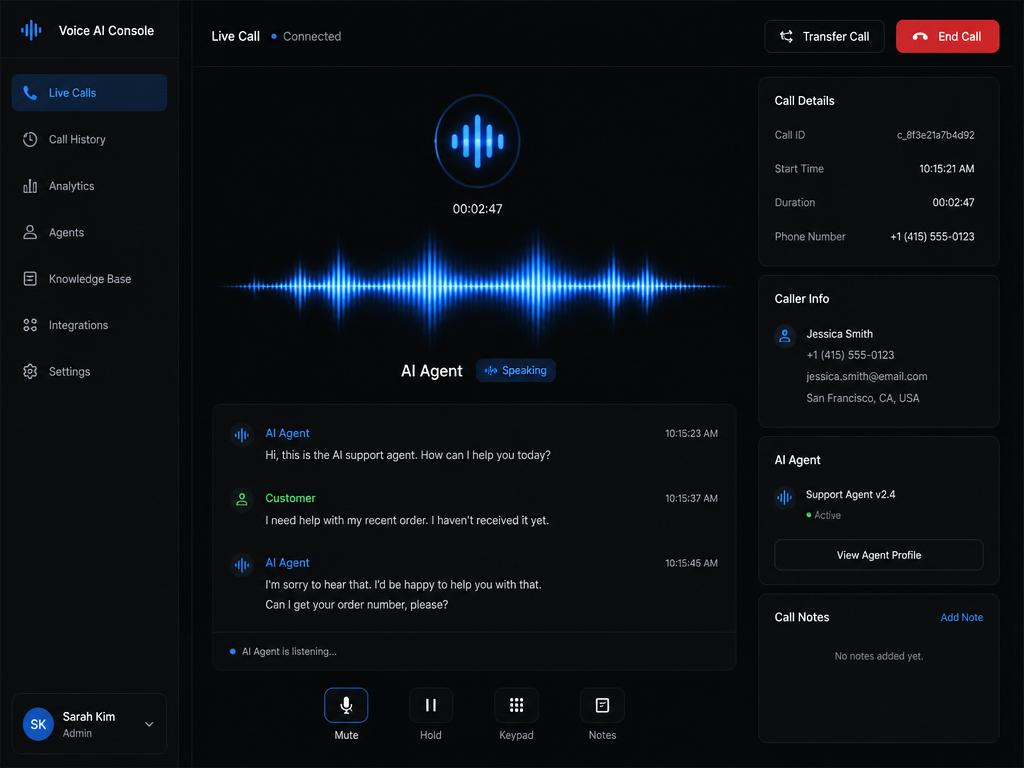Click the SK user avatar
The height and width of the screenshot is (768, 1024).
pyautogui.click(x=39, y=724)
